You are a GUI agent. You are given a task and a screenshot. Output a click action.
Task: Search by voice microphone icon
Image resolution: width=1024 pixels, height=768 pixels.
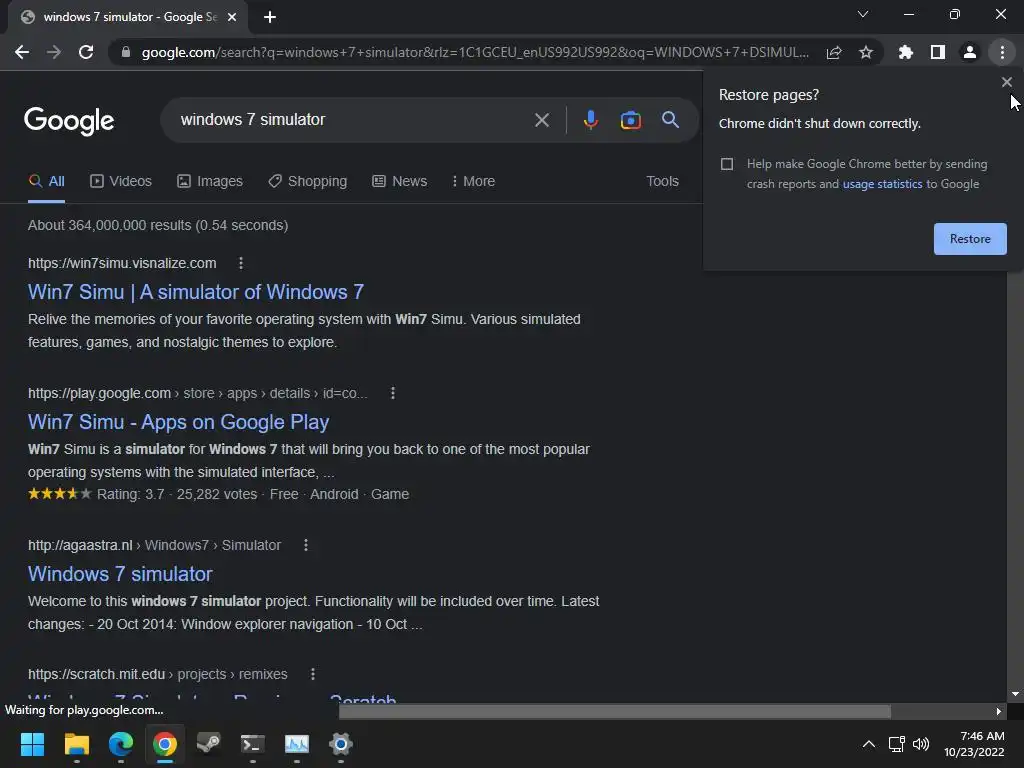click(x=590, y=120)
